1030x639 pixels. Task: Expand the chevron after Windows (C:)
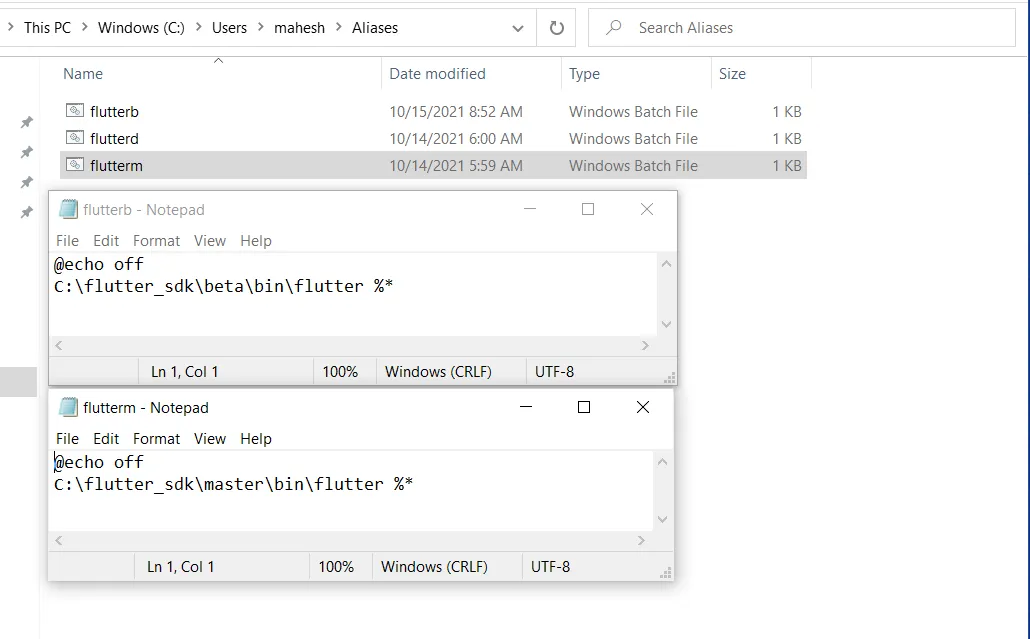(x=198, y=28)
